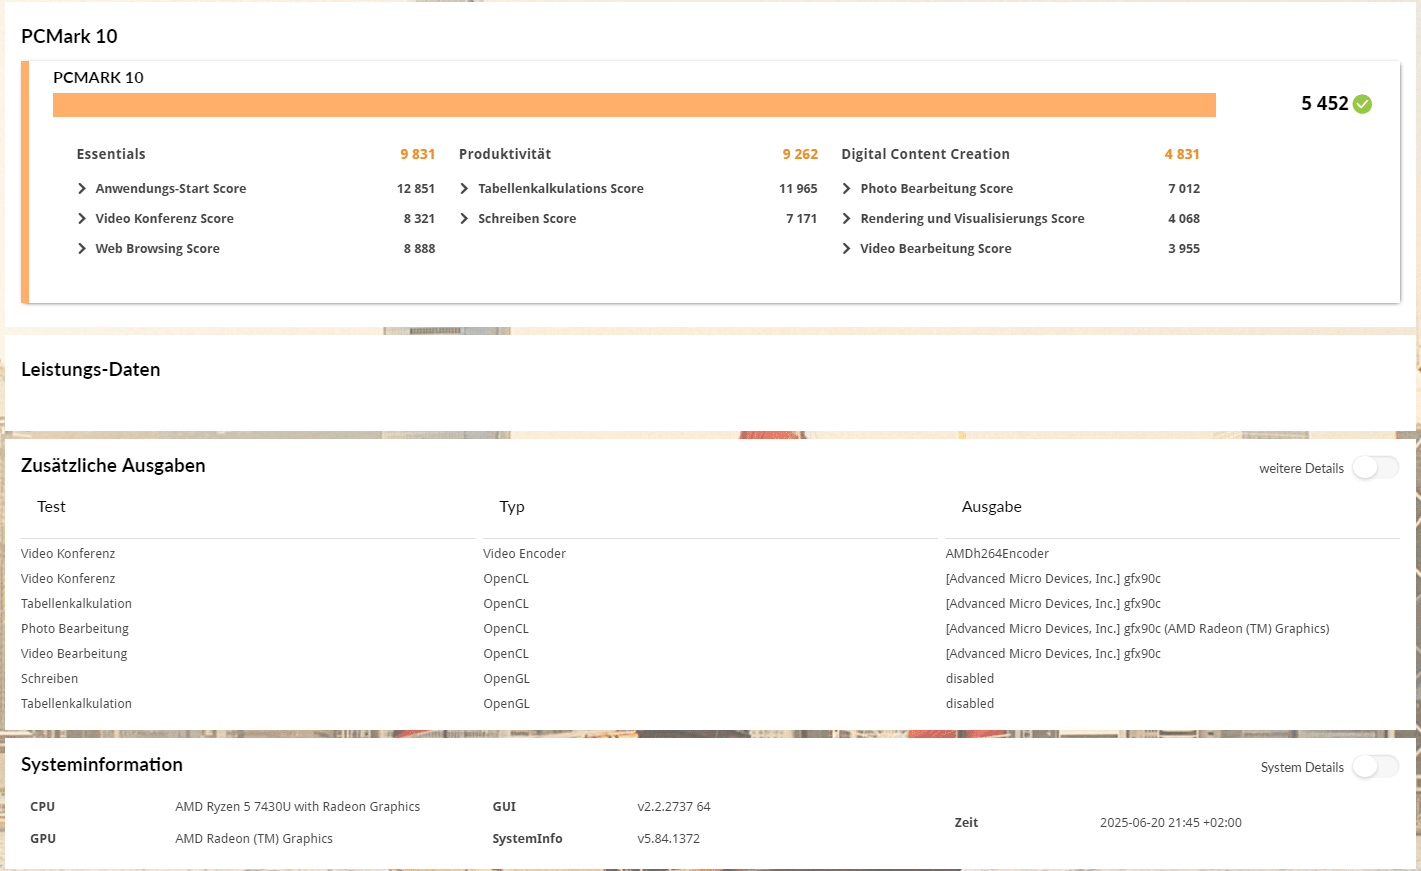Viewport: 1421px width, 871px height.
Task: Expand the Schreiben Score chevron
Action: point(464,219)
